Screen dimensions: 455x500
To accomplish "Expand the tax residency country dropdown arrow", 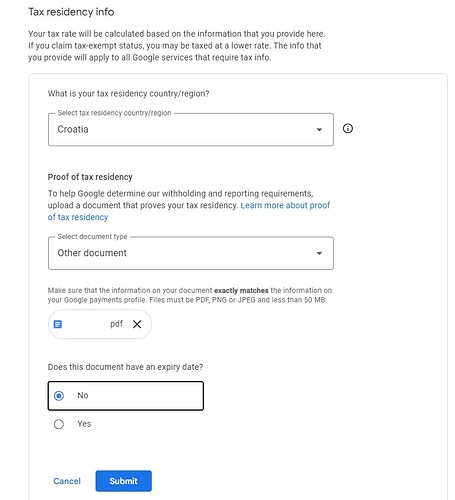I will click(x=319, y=129).
